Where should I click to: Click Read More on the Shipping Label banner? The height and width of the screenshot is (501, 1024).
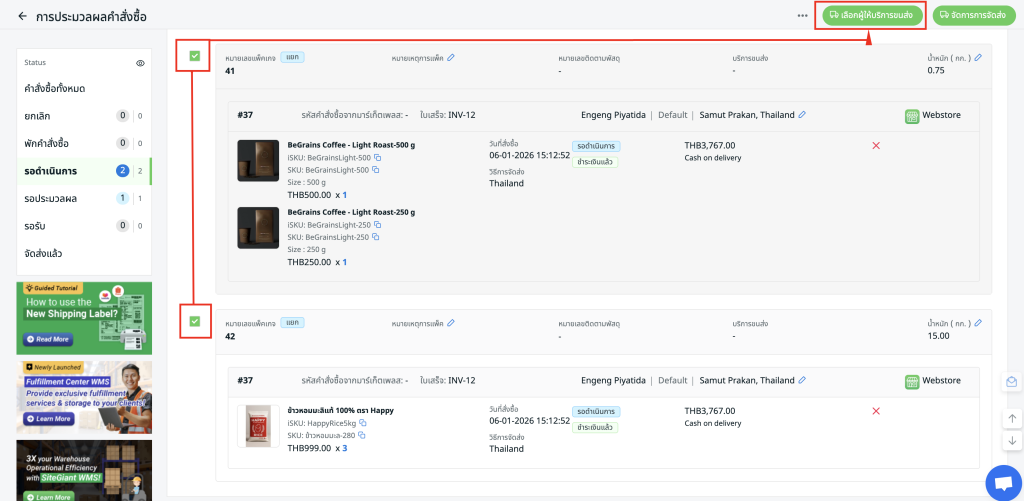point(48,340)
